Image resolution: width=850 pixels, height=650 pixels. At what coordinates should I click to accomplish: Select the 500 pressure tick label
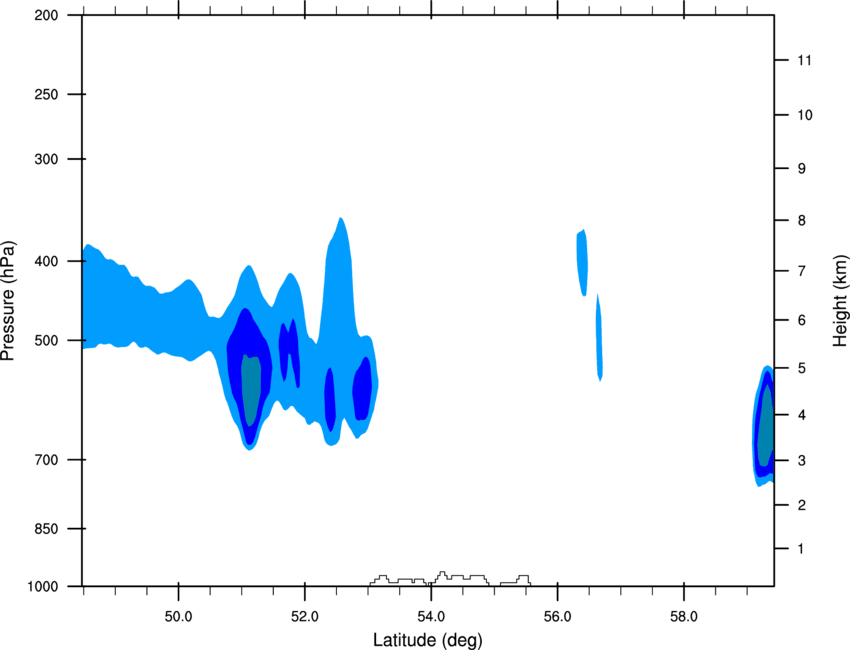point(46,340)
